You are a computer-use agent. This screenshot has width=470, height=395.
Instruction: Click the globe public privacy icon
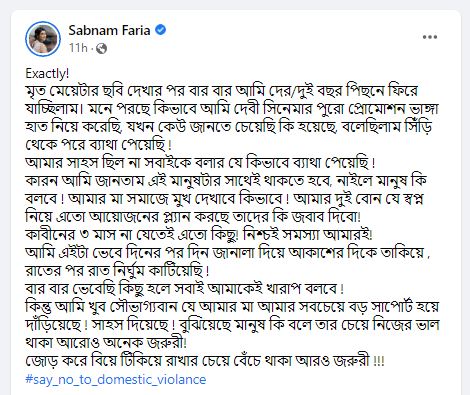coord(101,49)
